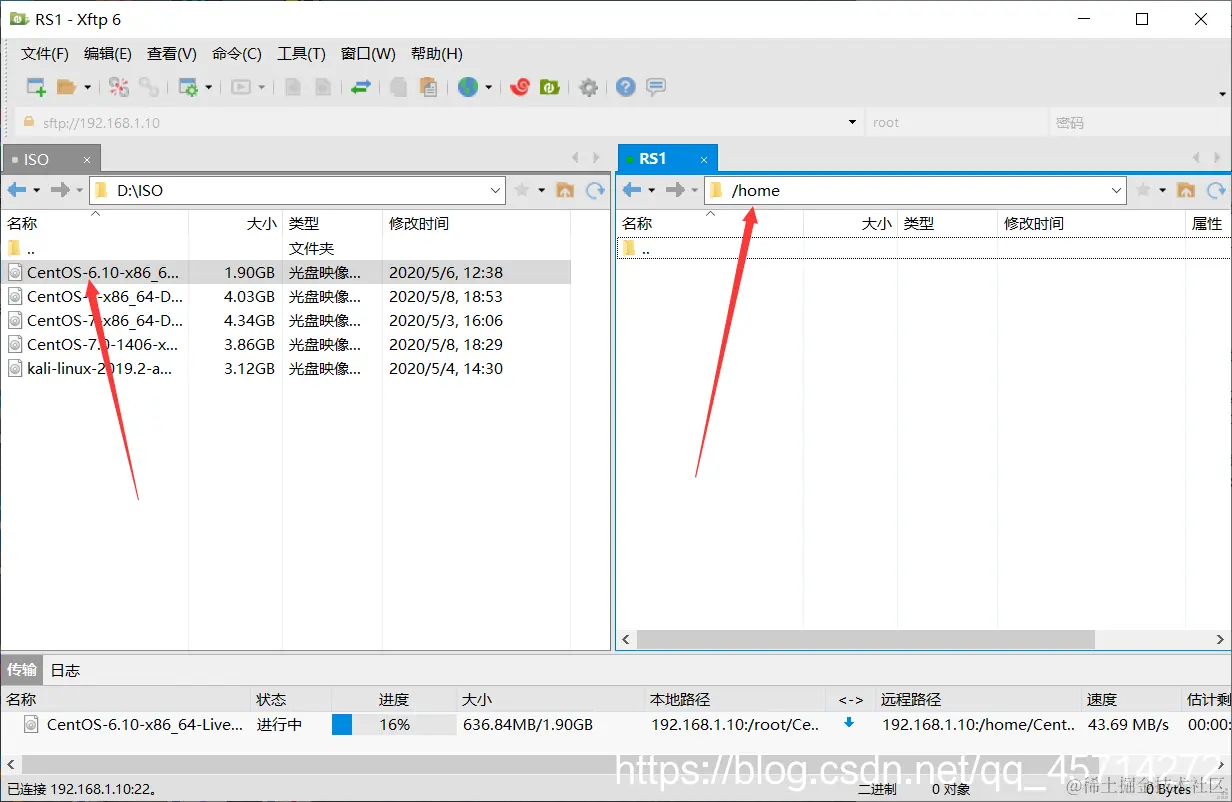Open the 窗口(W) menu
The image size is (1232, 802).
click(368, 54)
